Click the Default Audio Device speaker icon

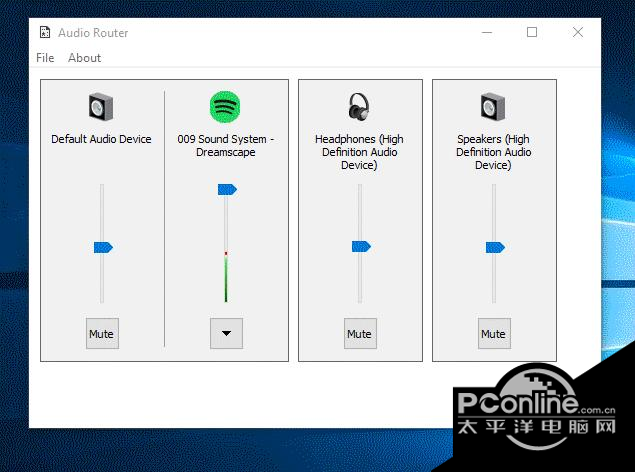[101, 107]
